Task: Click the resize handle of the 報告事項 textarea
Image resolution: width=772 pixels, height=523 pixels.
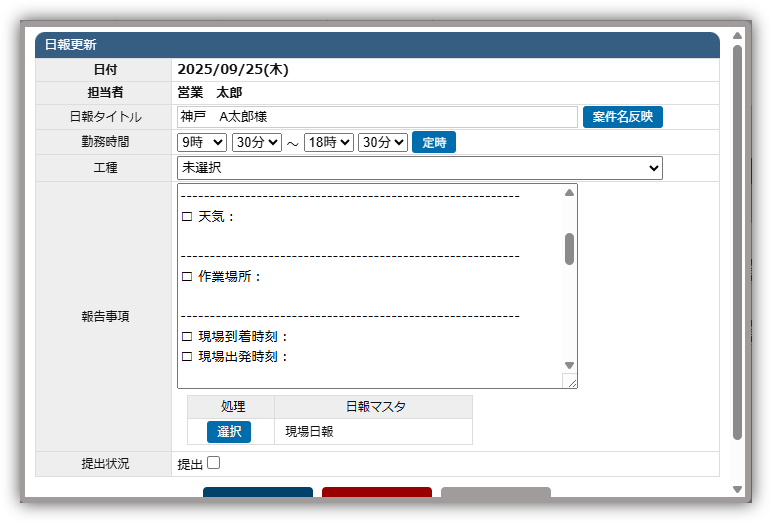Action: [x=570, y=381]
